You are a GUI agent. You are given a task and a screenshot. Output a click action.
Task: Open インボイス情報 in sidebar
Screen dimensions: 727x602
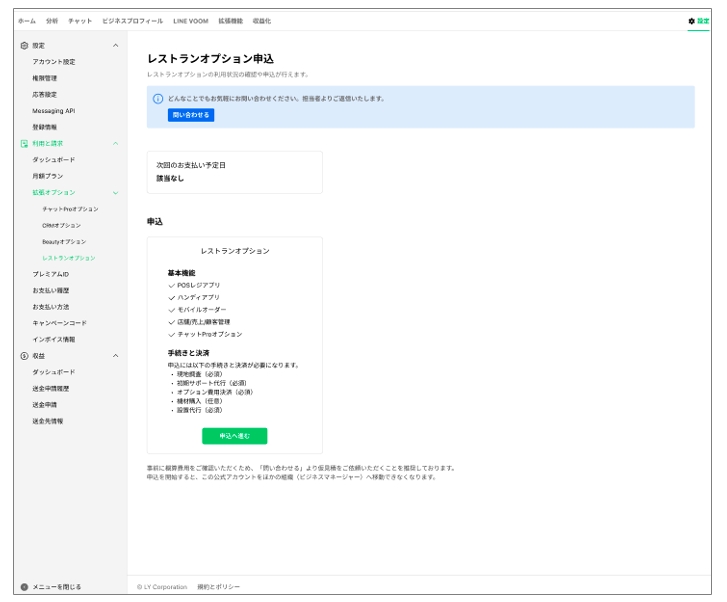coord(54,339)
